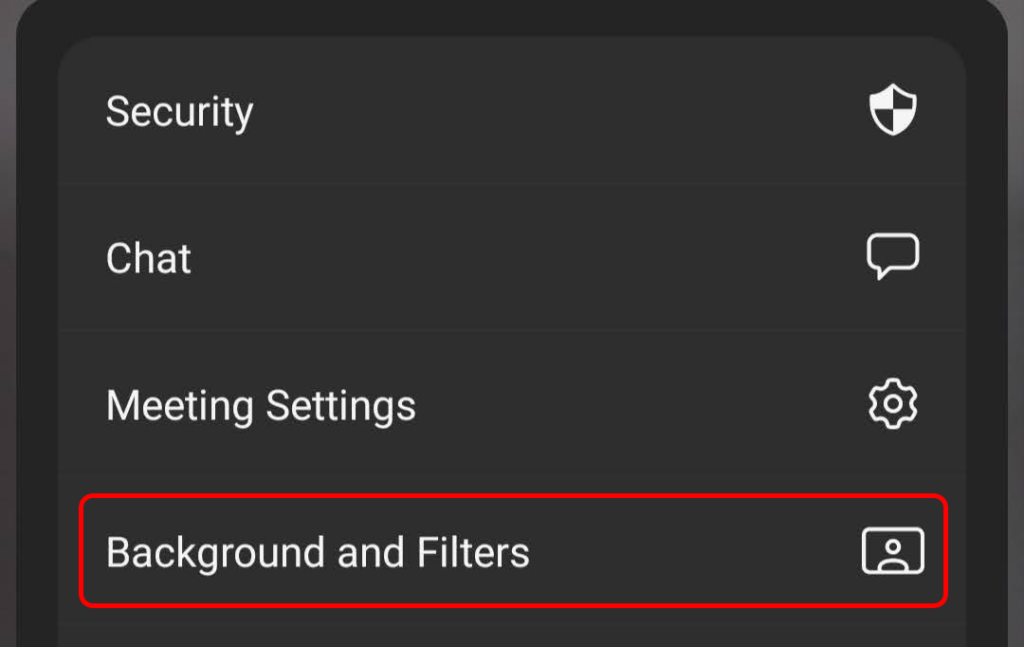This screenshot has width=1024, height=647.
Task: Select the Background and Filters option
Action: coord(318,552)
